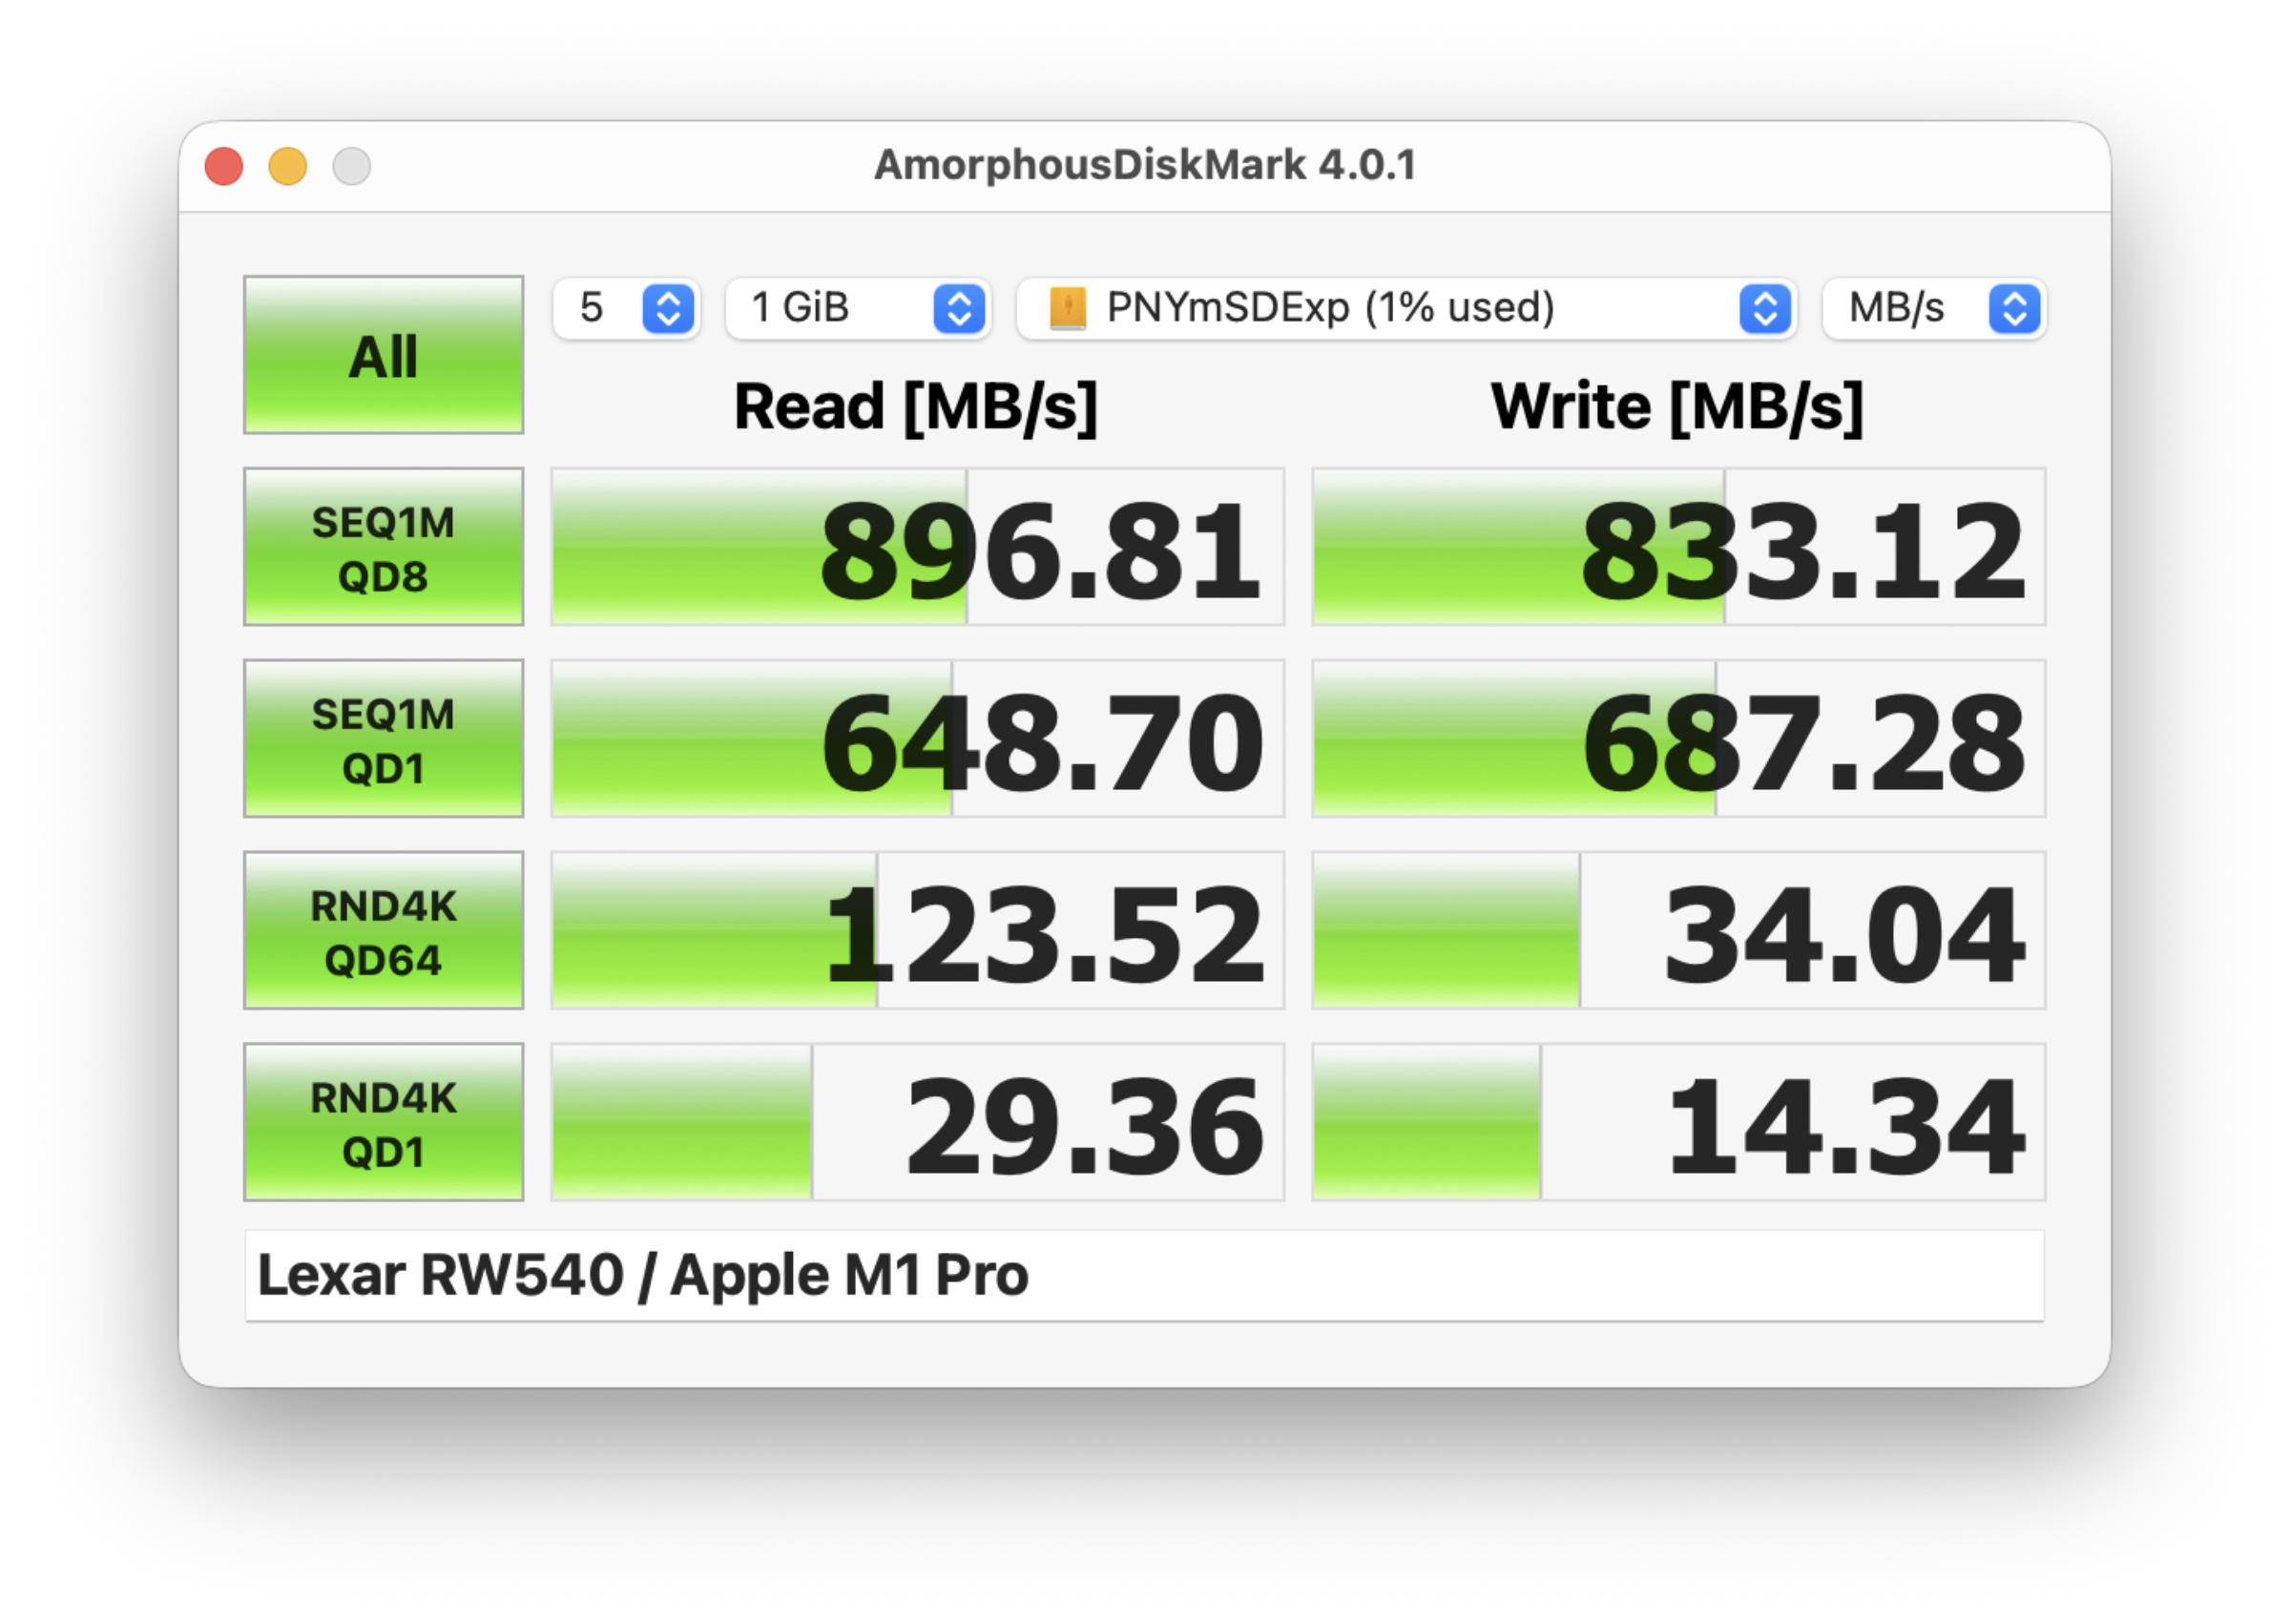
Task: Click the blue stepper arrows beside 5
Action: point(668,308)
